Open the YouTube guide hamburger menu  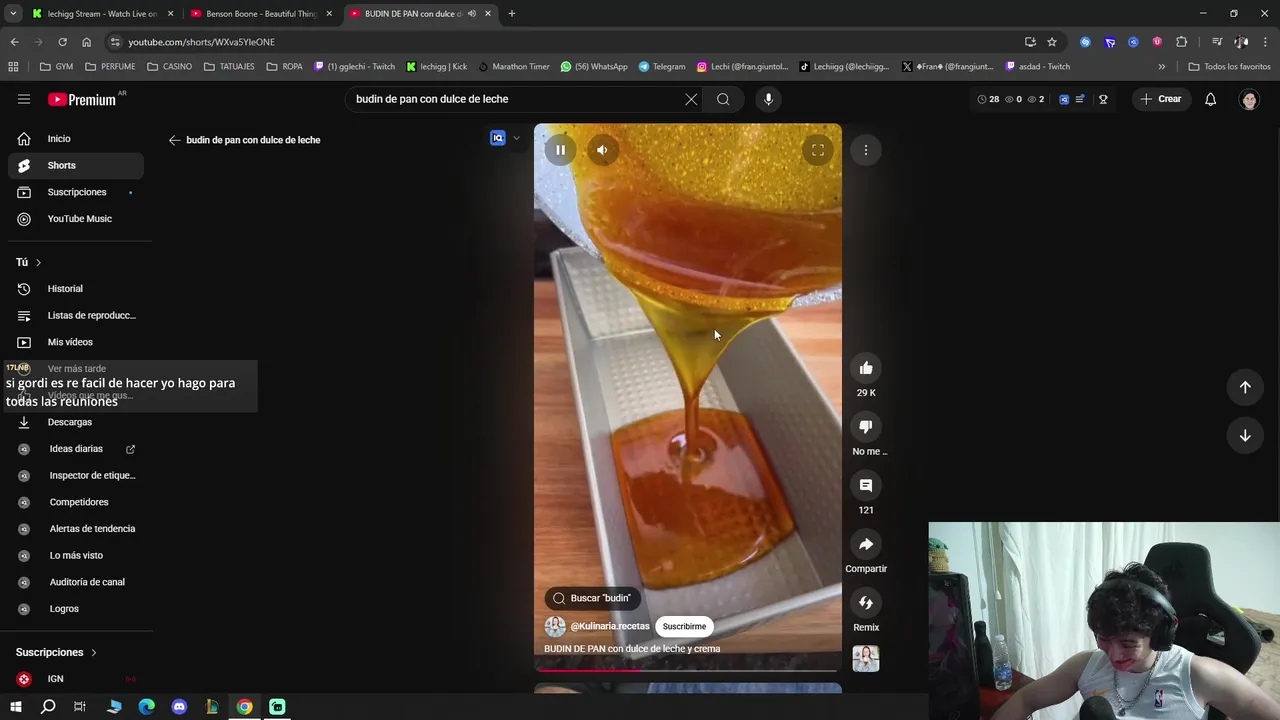24,99
